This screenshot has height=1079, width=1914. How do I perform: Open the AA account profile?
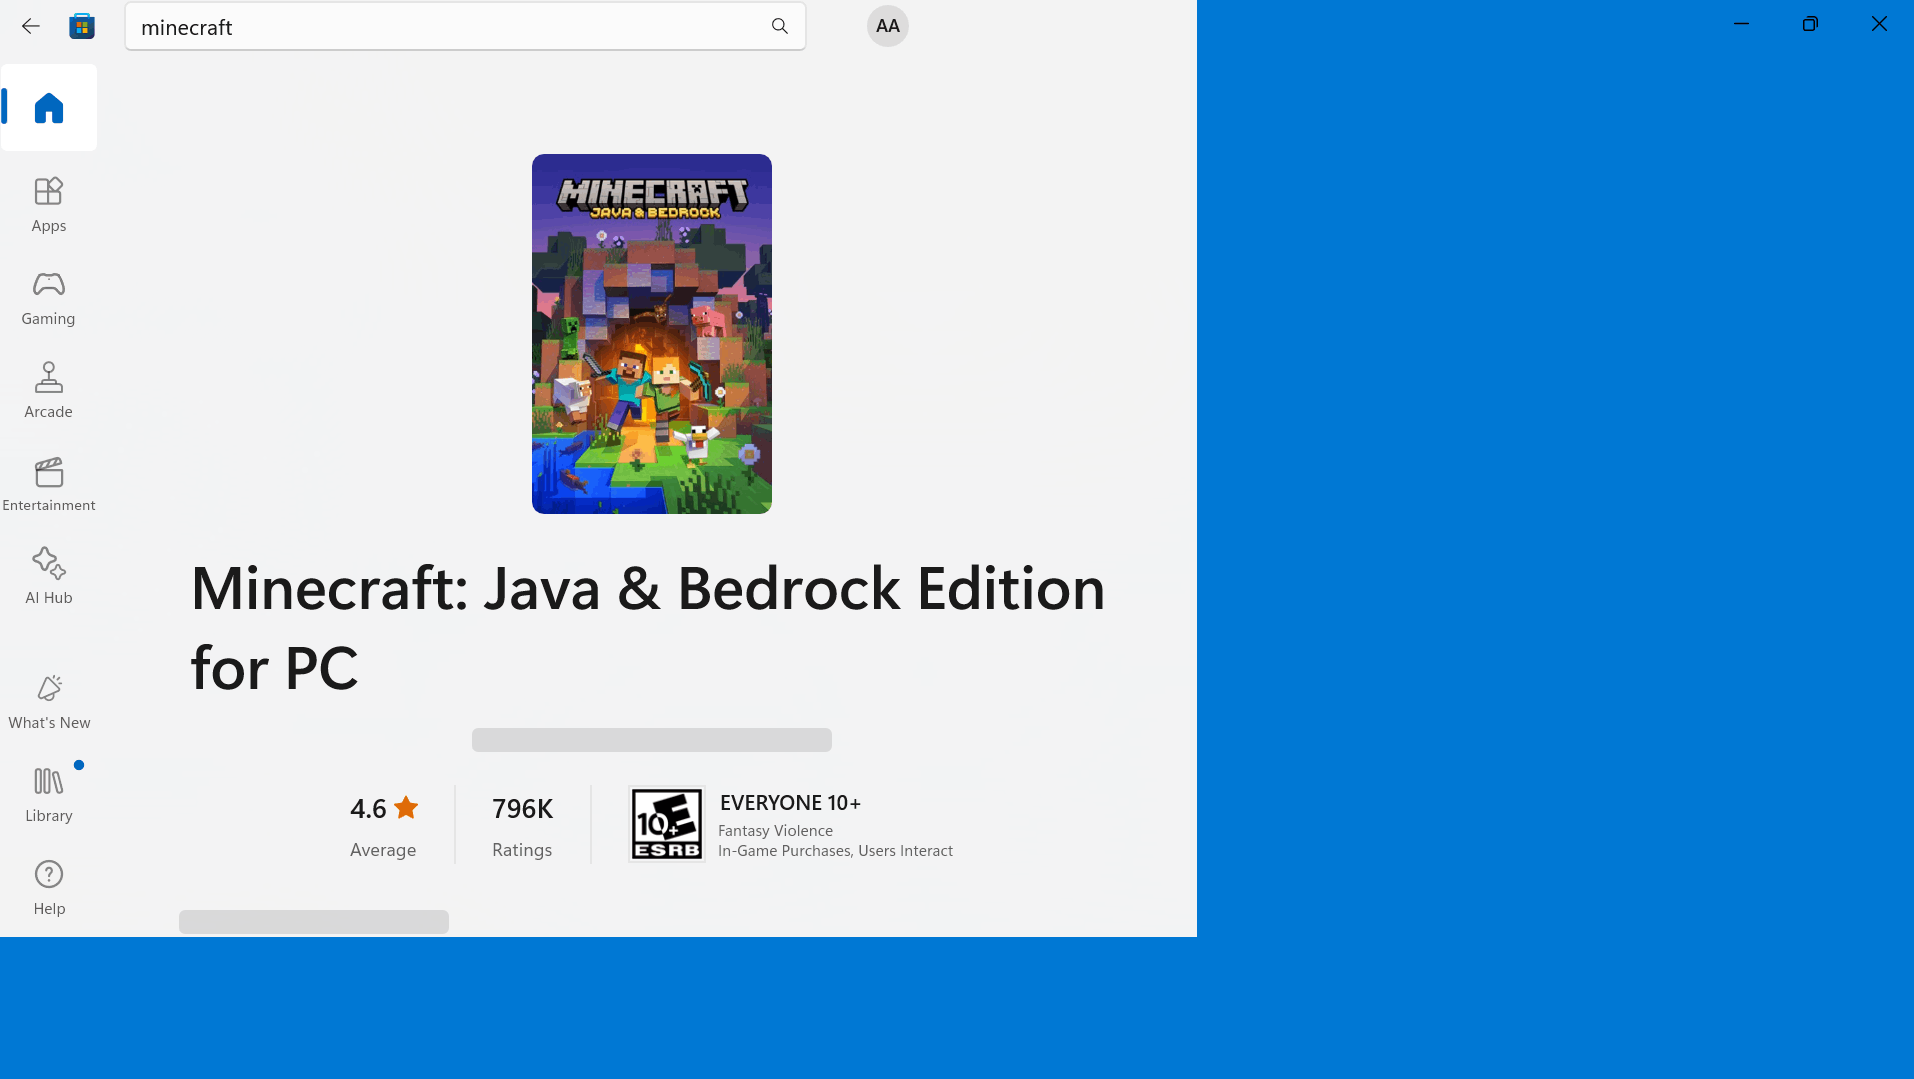click(x=888, y=26)
